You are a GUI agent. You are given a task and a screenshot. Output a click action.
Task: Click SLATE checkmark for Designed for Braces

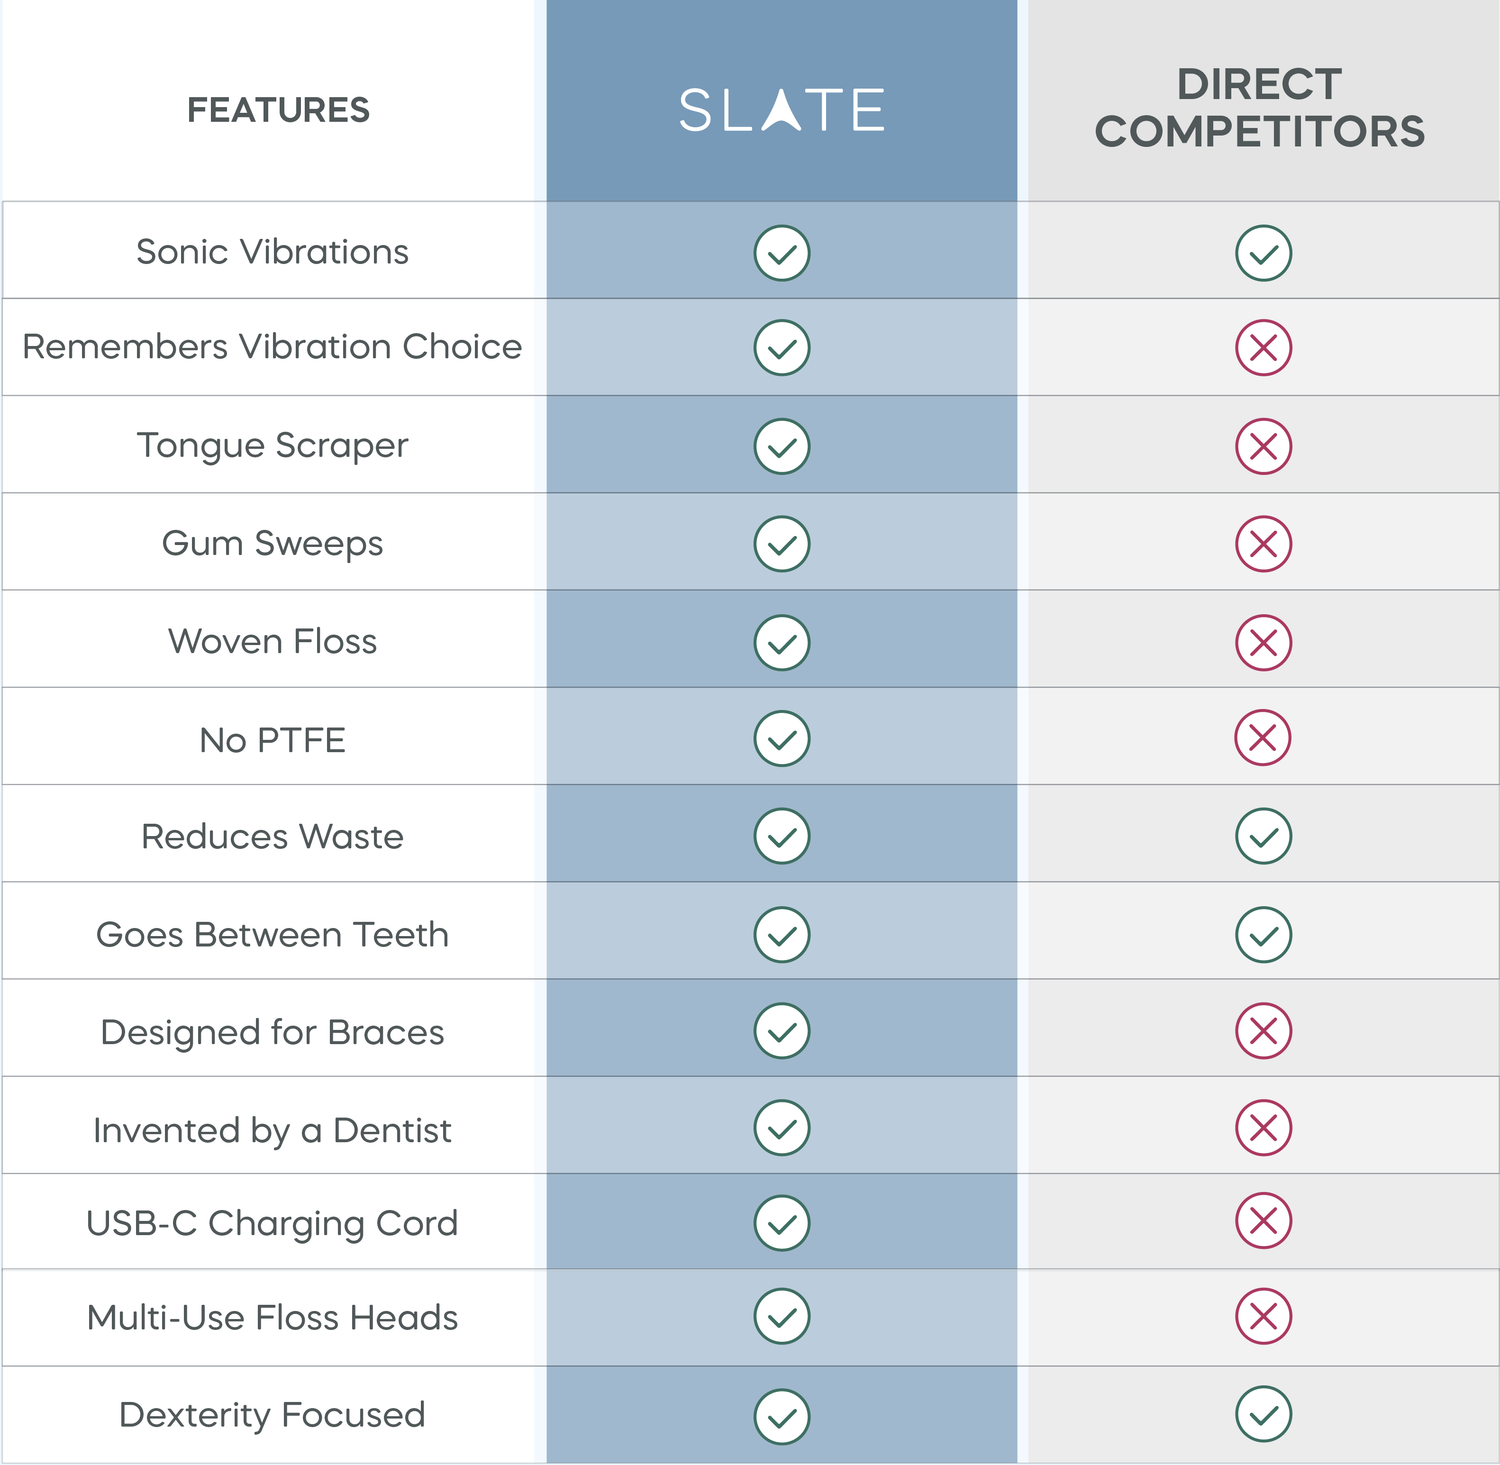tap(781, 1031)
